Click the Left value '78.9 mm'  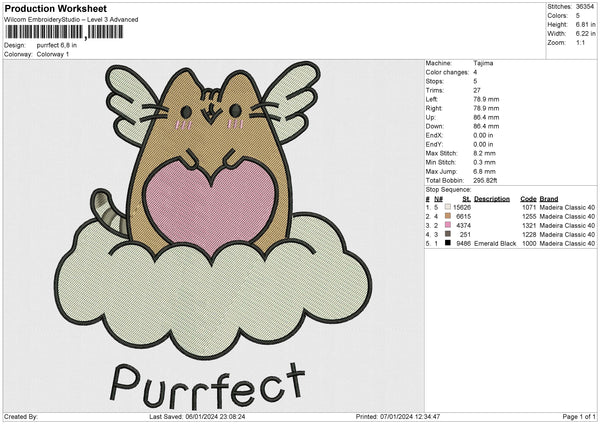(486, 99)
